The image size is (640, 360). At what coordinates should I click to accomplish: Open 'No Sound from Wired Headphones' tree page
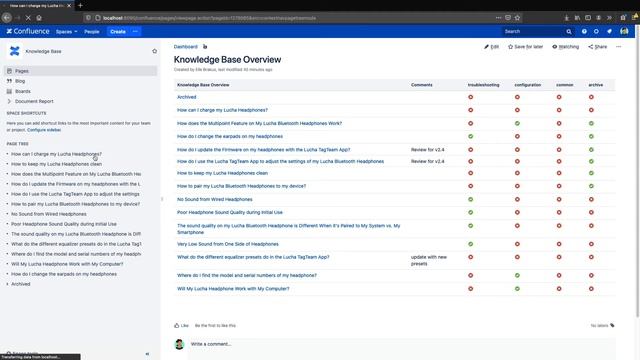point(49,214)
